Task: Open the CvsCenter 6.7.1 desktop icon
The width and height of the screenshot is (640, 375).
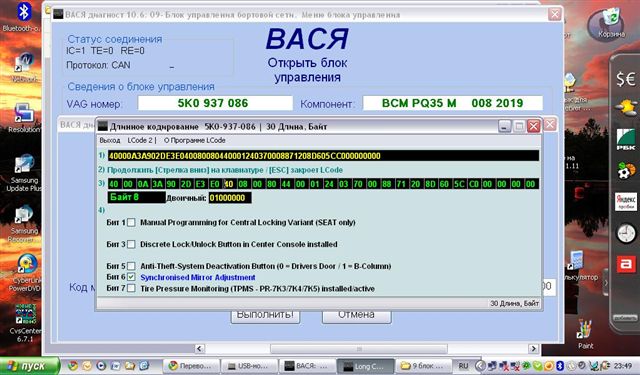Action: 25,323
